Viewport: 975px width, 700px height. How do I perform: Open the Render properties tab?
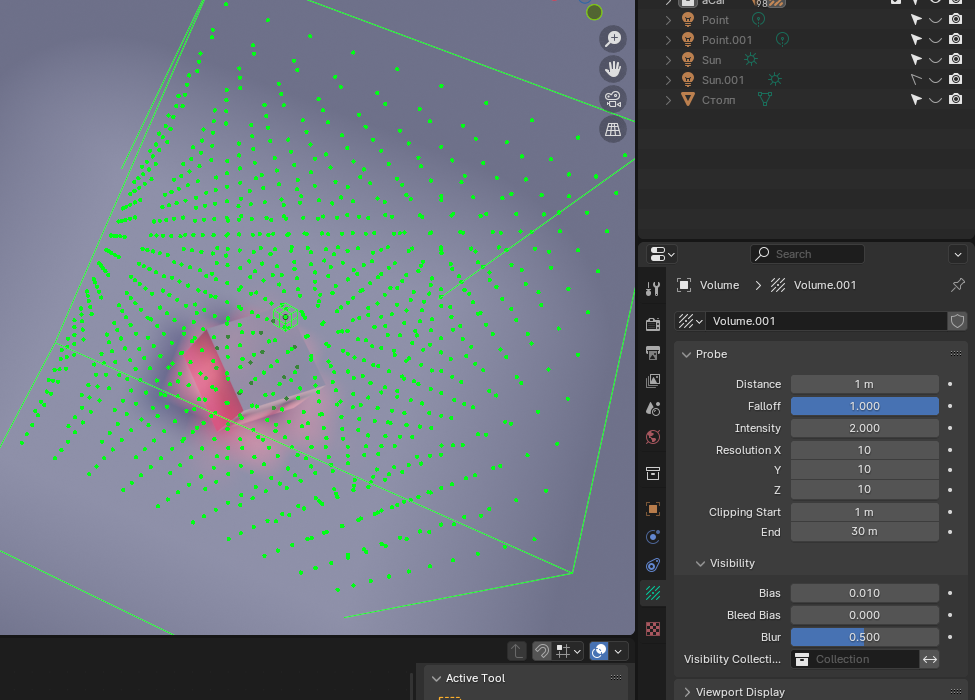click(653, 324)
